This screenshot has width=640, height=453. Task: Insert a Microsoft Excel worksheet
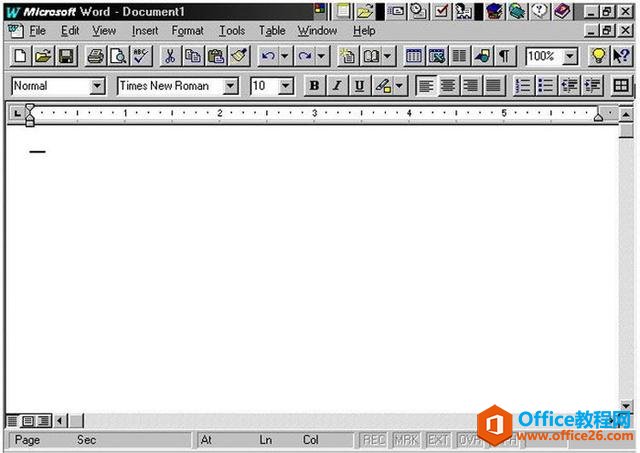coord(437,56)
